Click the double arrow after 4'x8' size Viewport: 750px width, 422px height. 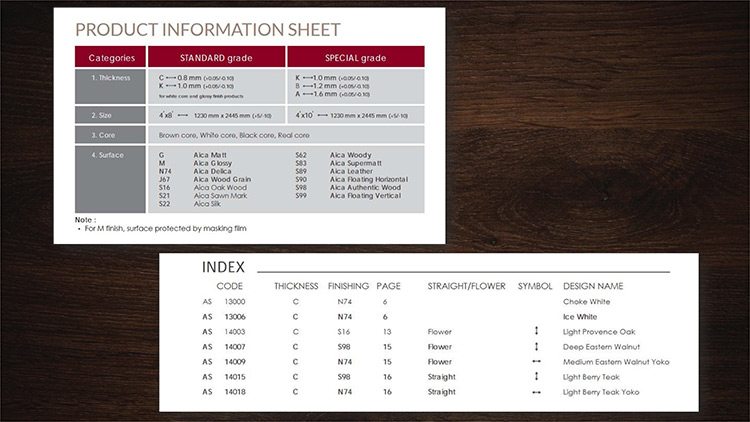pos(182,116)
